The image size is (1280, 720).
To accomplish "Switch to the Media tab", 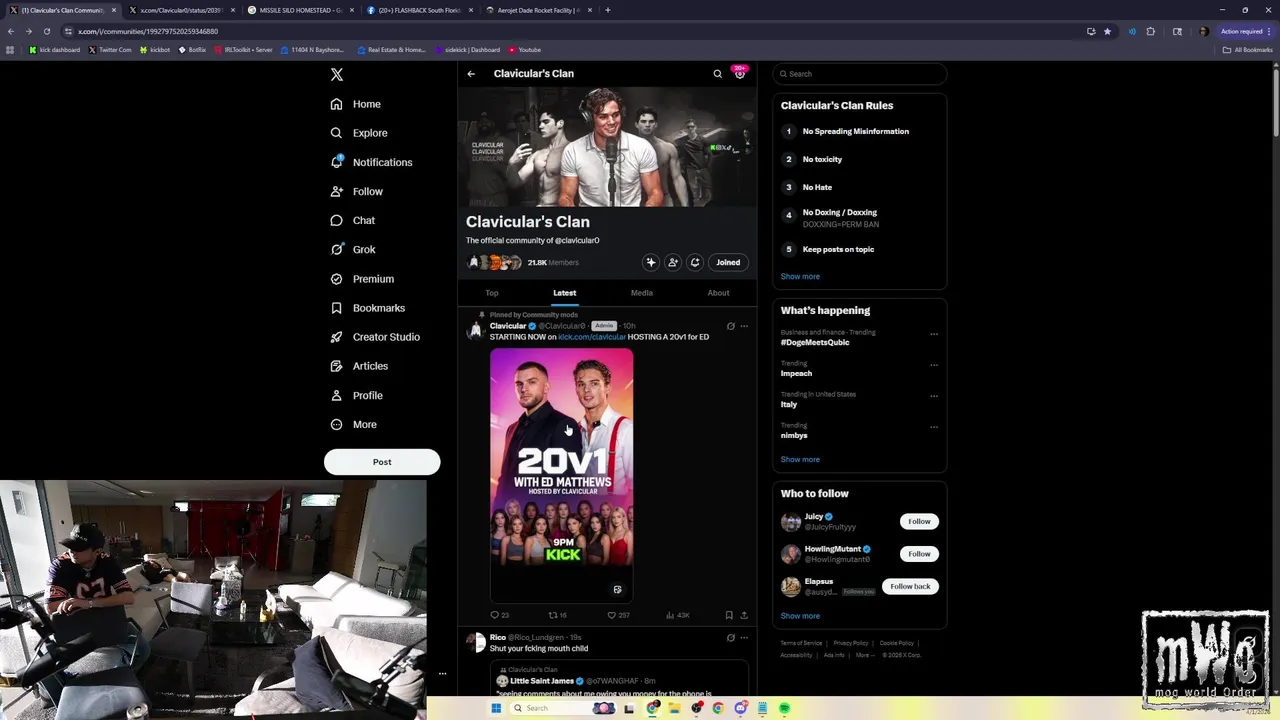I will 642,293.
